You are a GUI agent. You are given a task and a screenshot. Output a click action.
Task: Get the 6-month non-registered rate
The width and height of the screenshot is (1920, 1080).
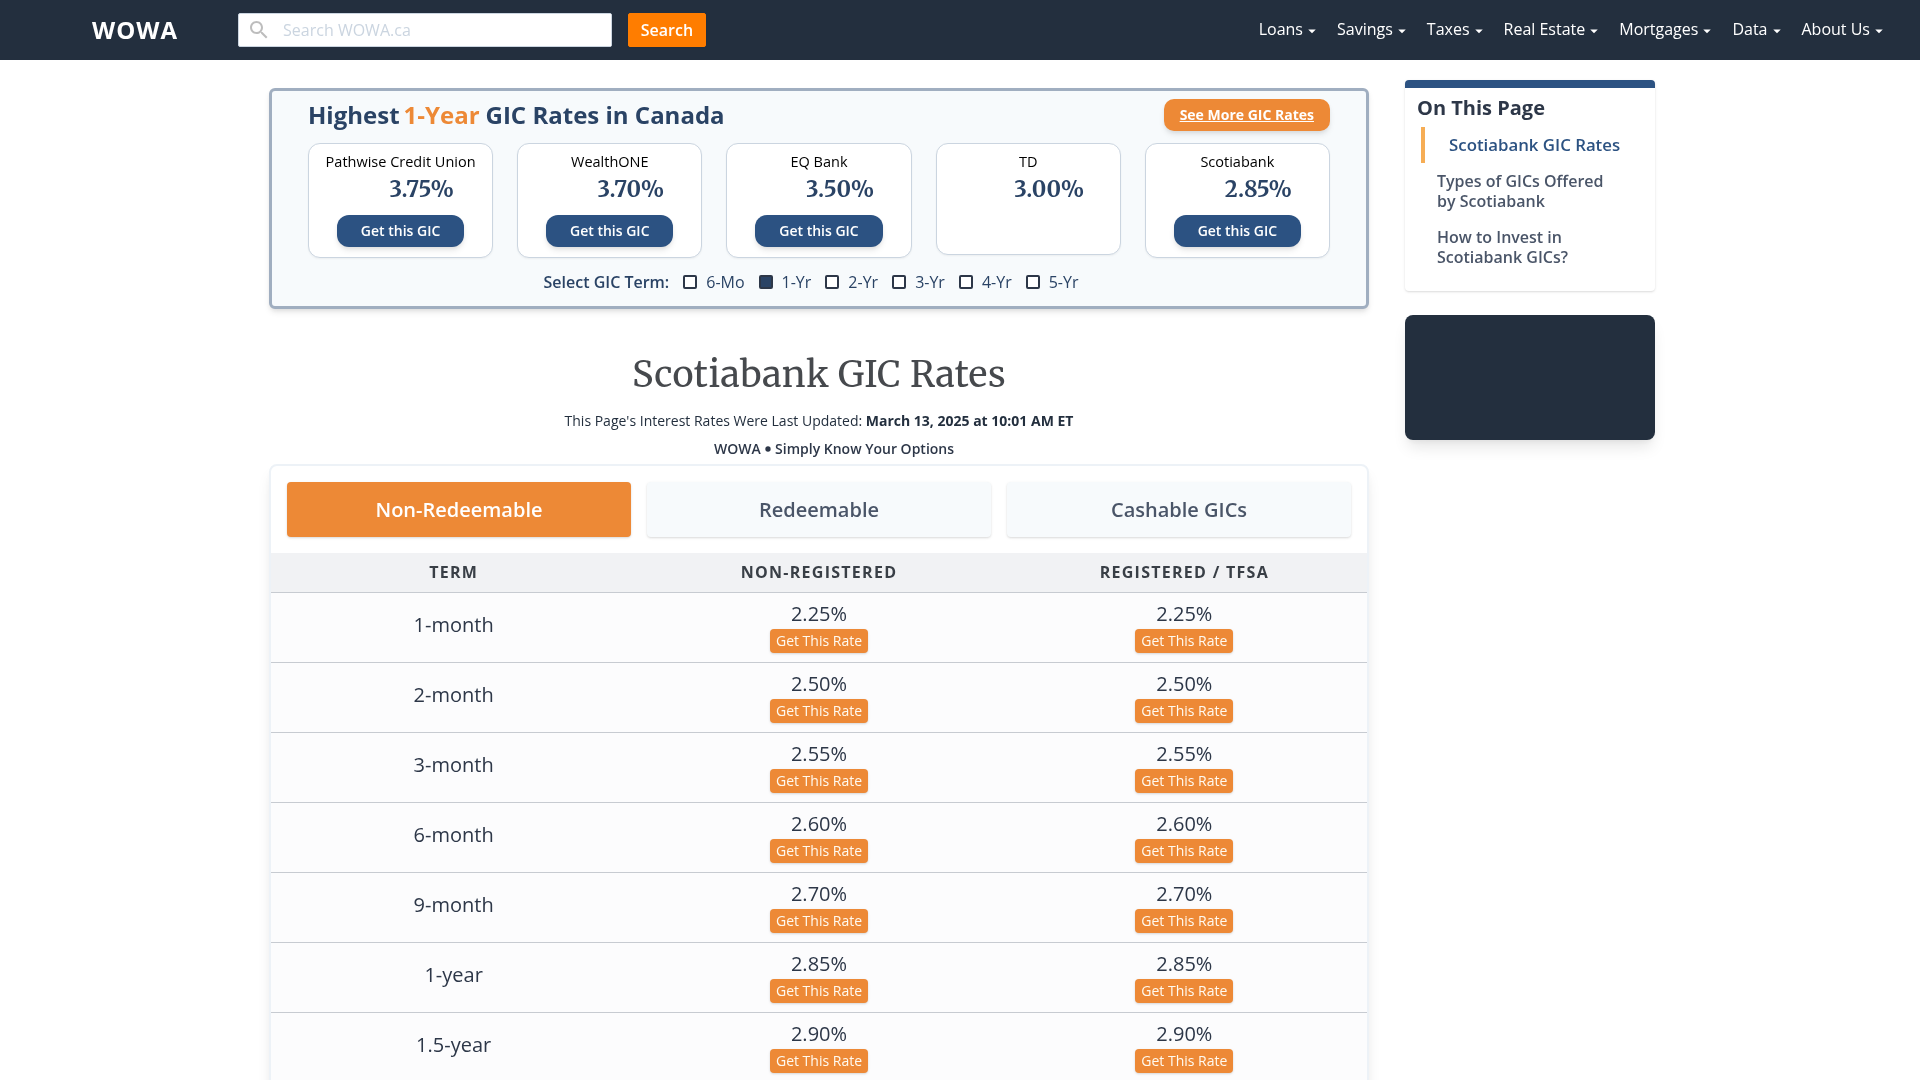click(819, 851)
